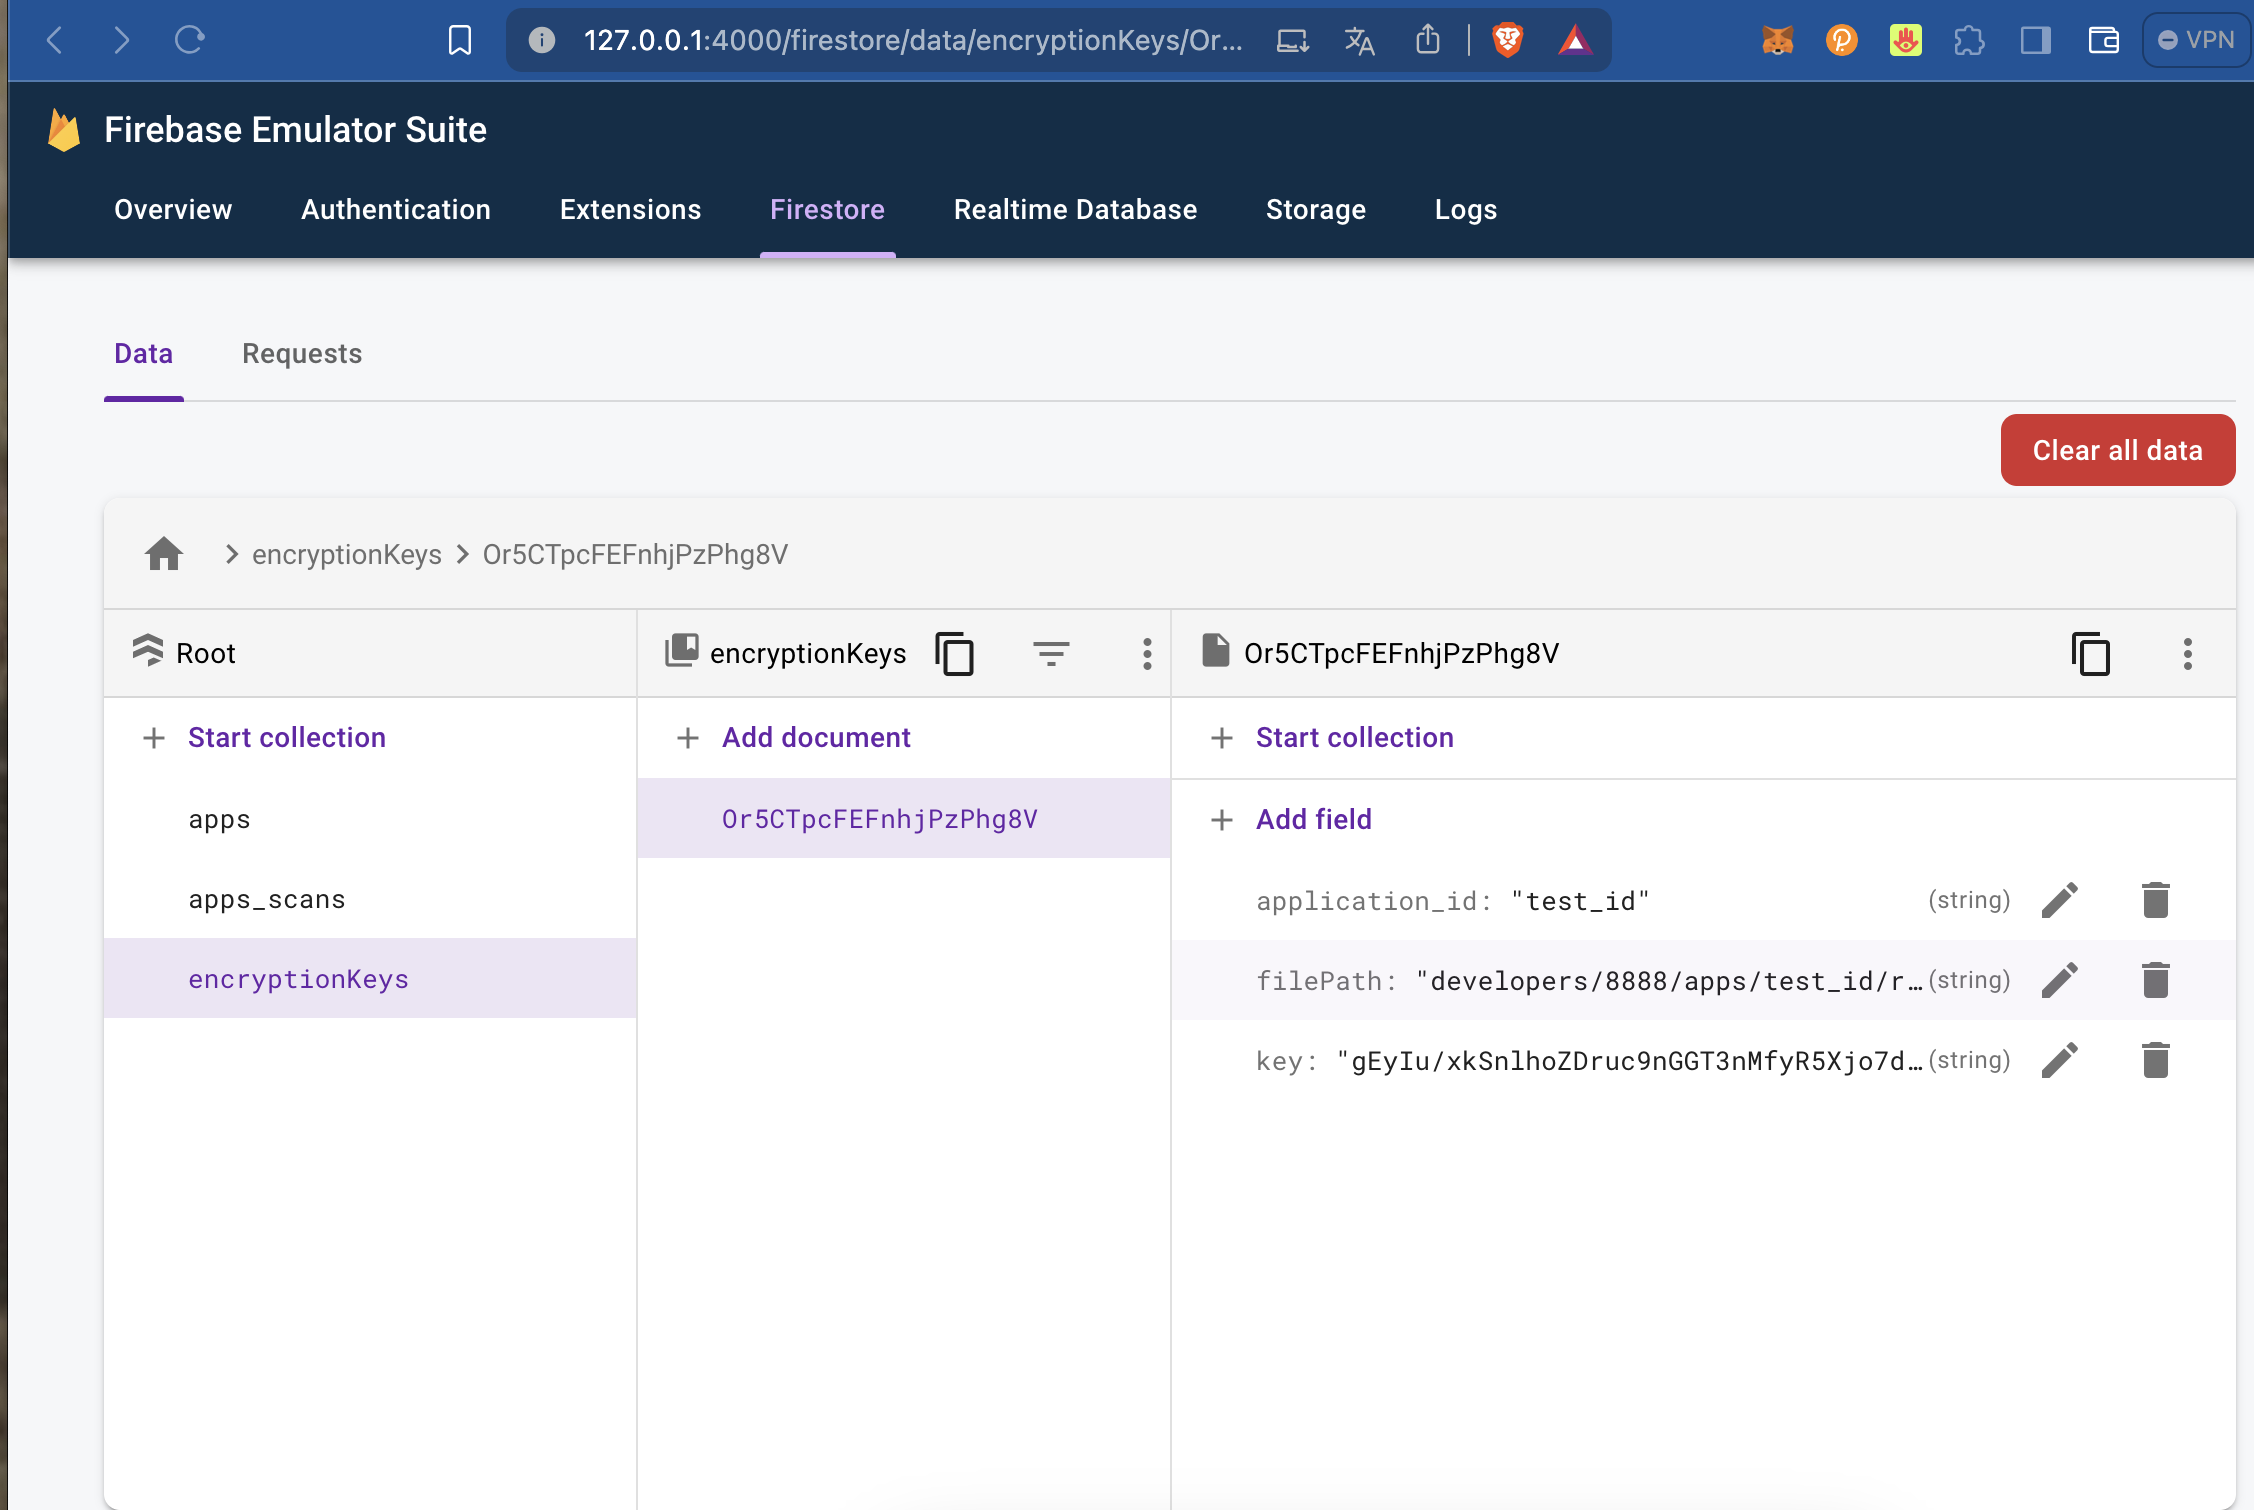
Task: Open document overflow menu
Action: point(2188,653)
